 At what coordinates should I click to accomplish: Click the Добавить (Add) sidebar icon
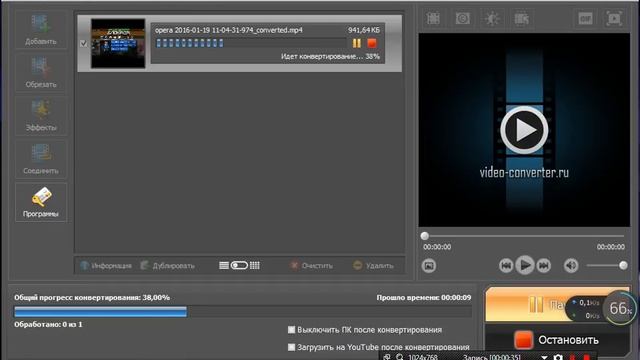pos(41,29)
